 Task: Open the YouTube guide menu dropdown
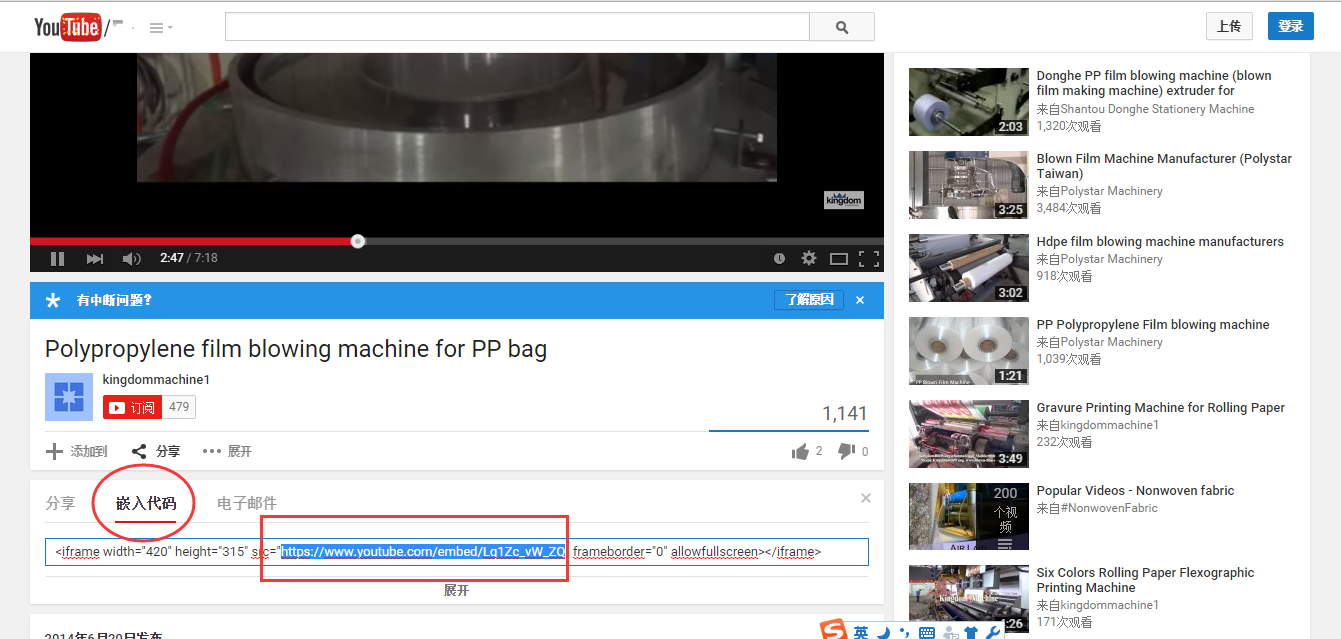[160, 28]
